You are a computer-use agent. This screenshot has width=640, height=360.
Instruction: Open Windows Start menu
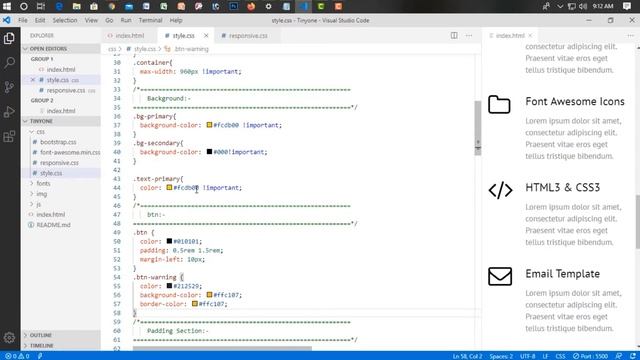(7, 6)
